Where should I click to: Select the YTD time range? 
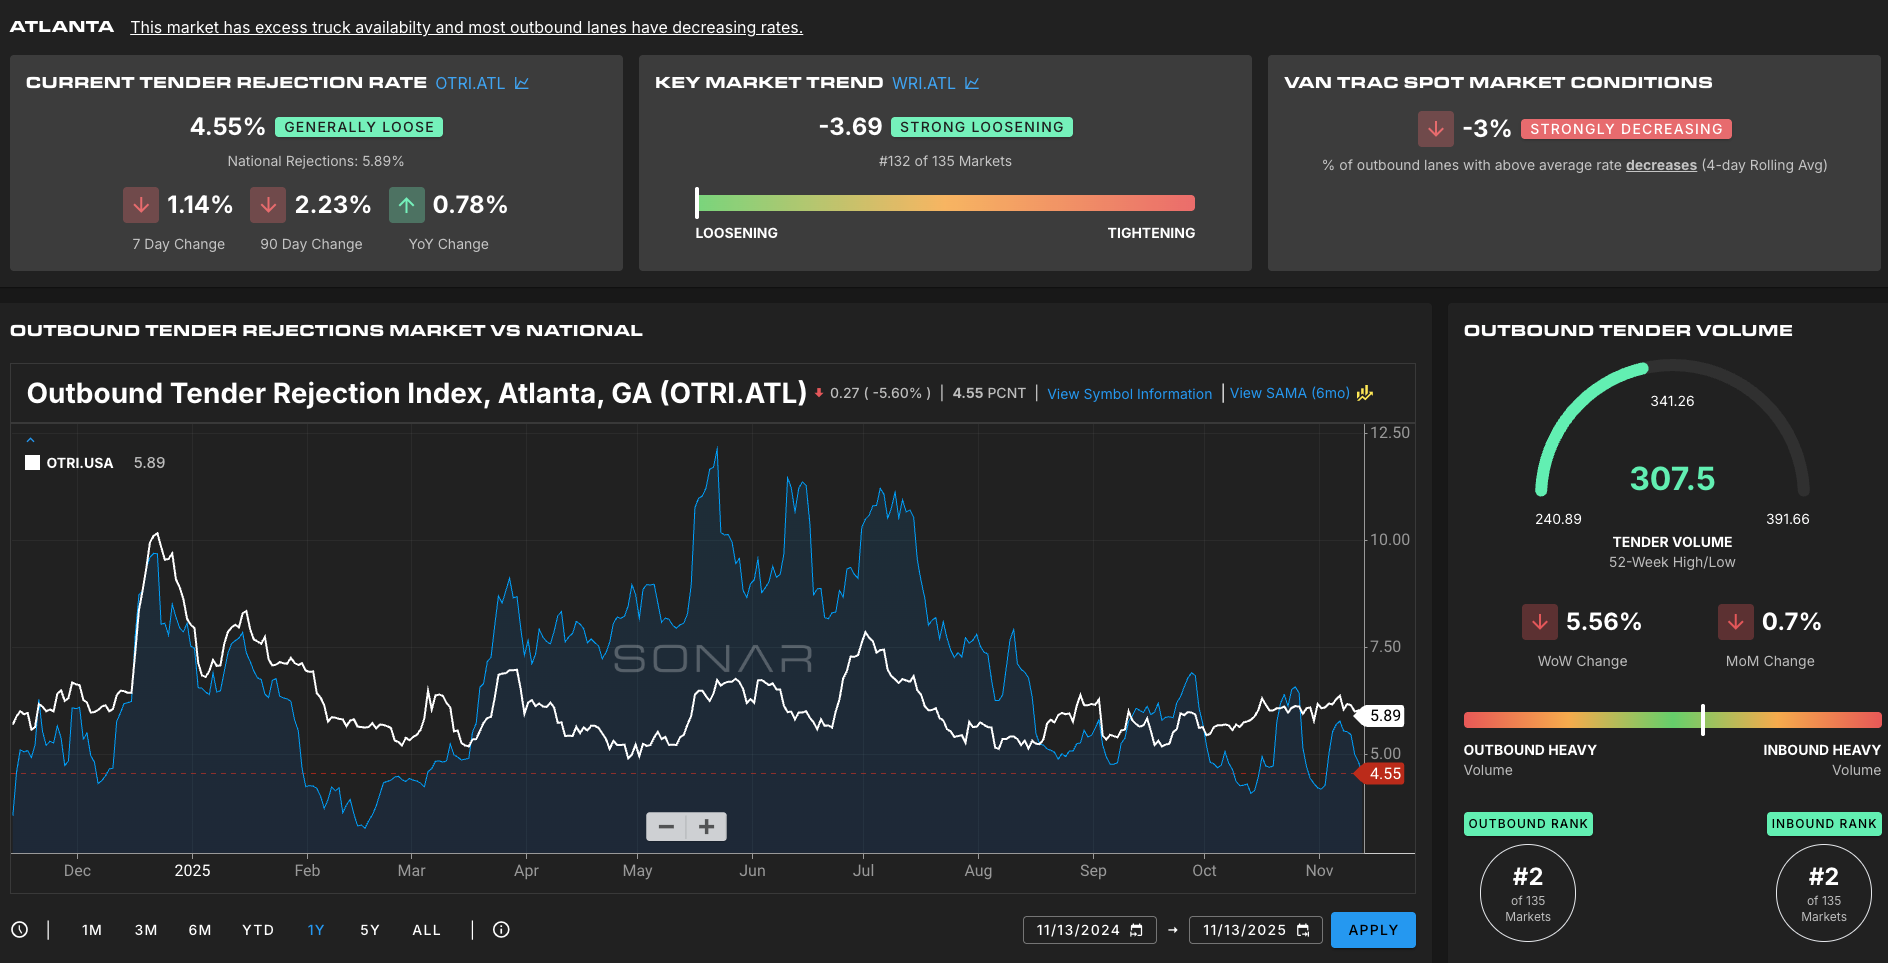pyautogui.click(x=258, y=930)
